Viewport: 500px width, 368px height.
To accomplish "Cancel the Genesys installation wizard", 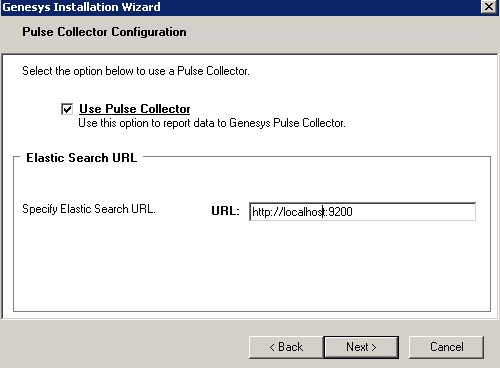I will pos(446,347).
